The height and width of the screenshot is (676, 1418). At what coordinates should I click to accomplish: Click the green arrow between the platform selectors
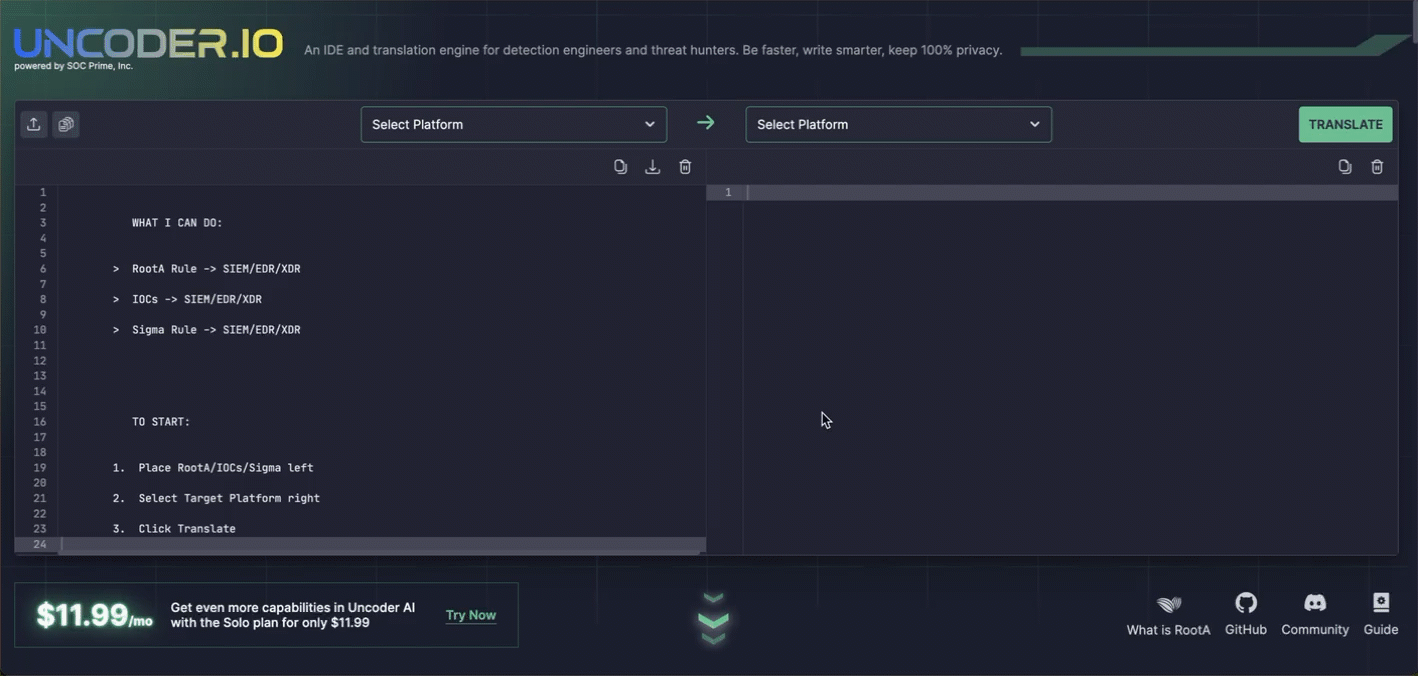tap(706, 123)
